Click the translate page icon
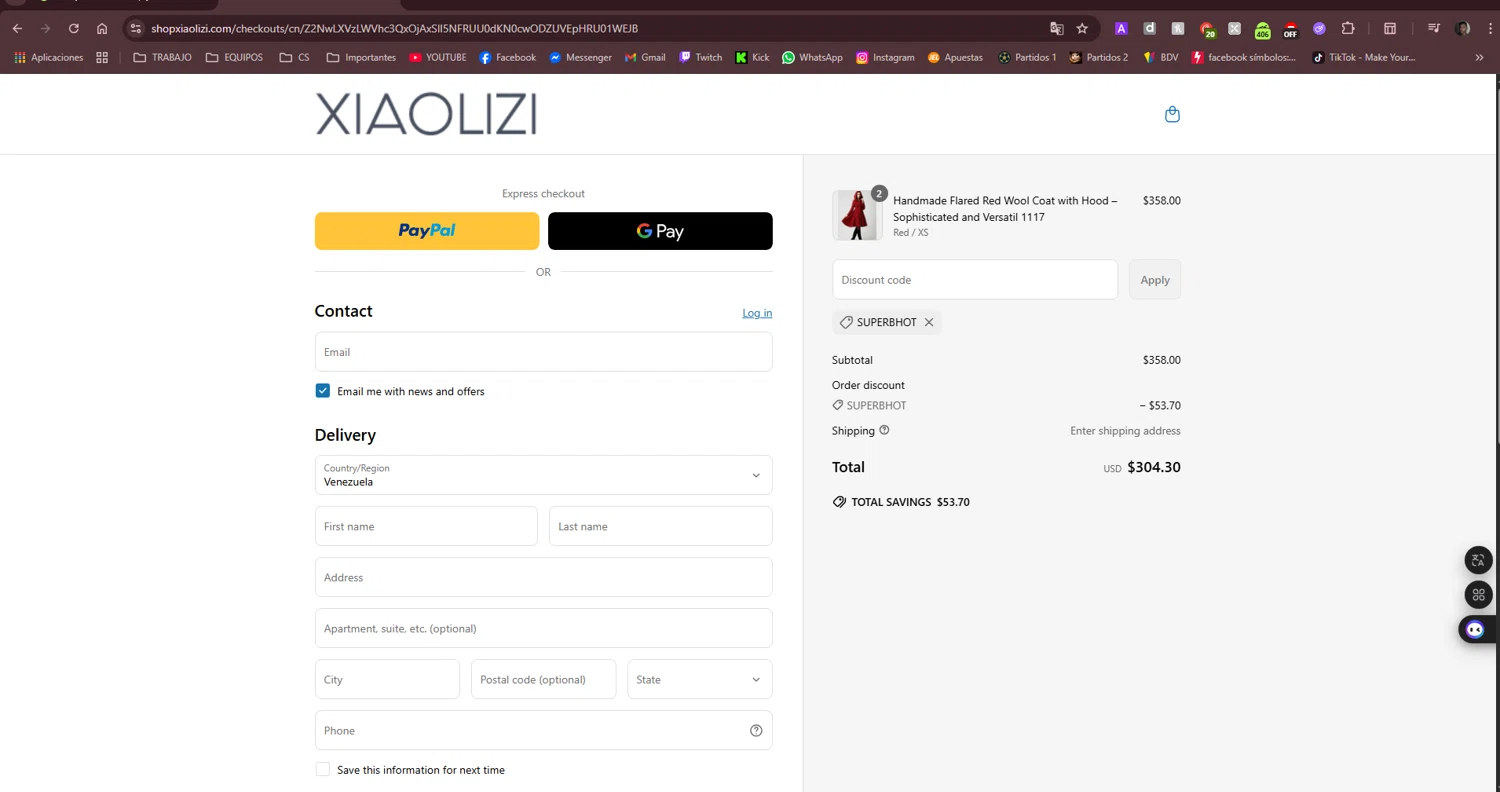 pos(1056,29)
